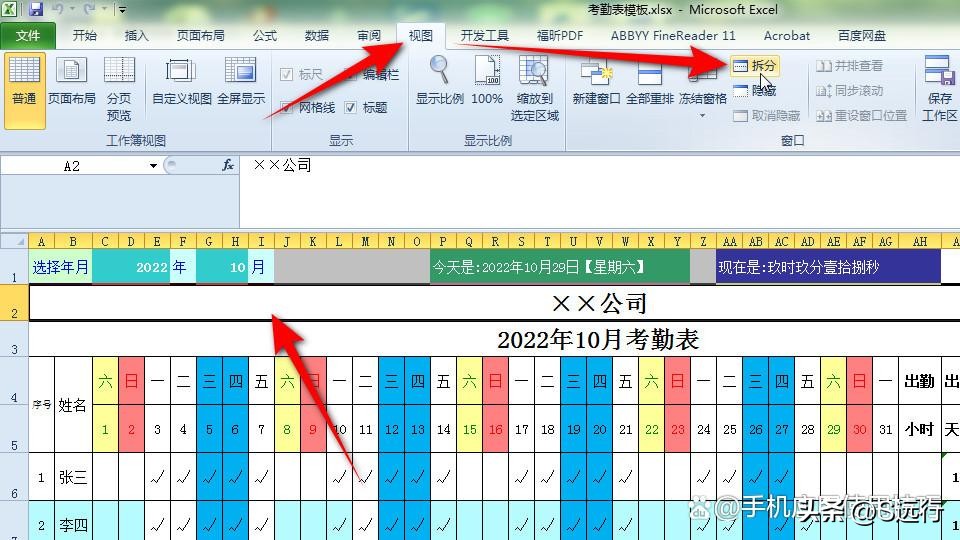Switch to Full Screen (全屏显示)
The height and width of the screenshot is (540, 960).
click(x=241, y=81)
